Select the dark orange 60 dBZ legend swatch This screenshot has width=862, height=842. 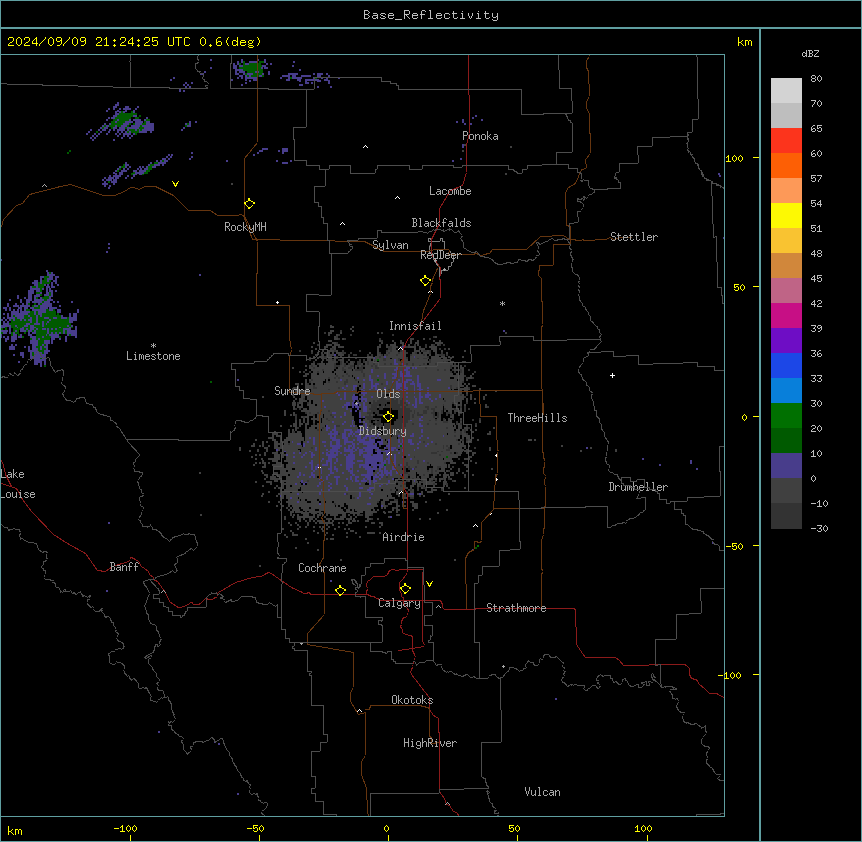(x=786, y=165)
